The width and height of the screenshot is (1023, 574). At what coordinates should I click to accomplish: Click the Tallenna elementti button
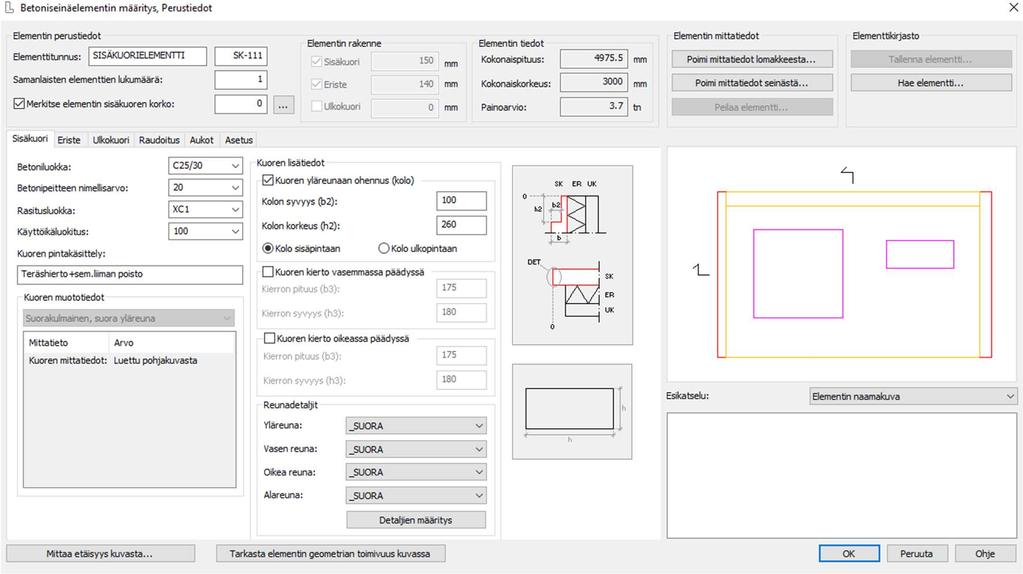point(931,59)
